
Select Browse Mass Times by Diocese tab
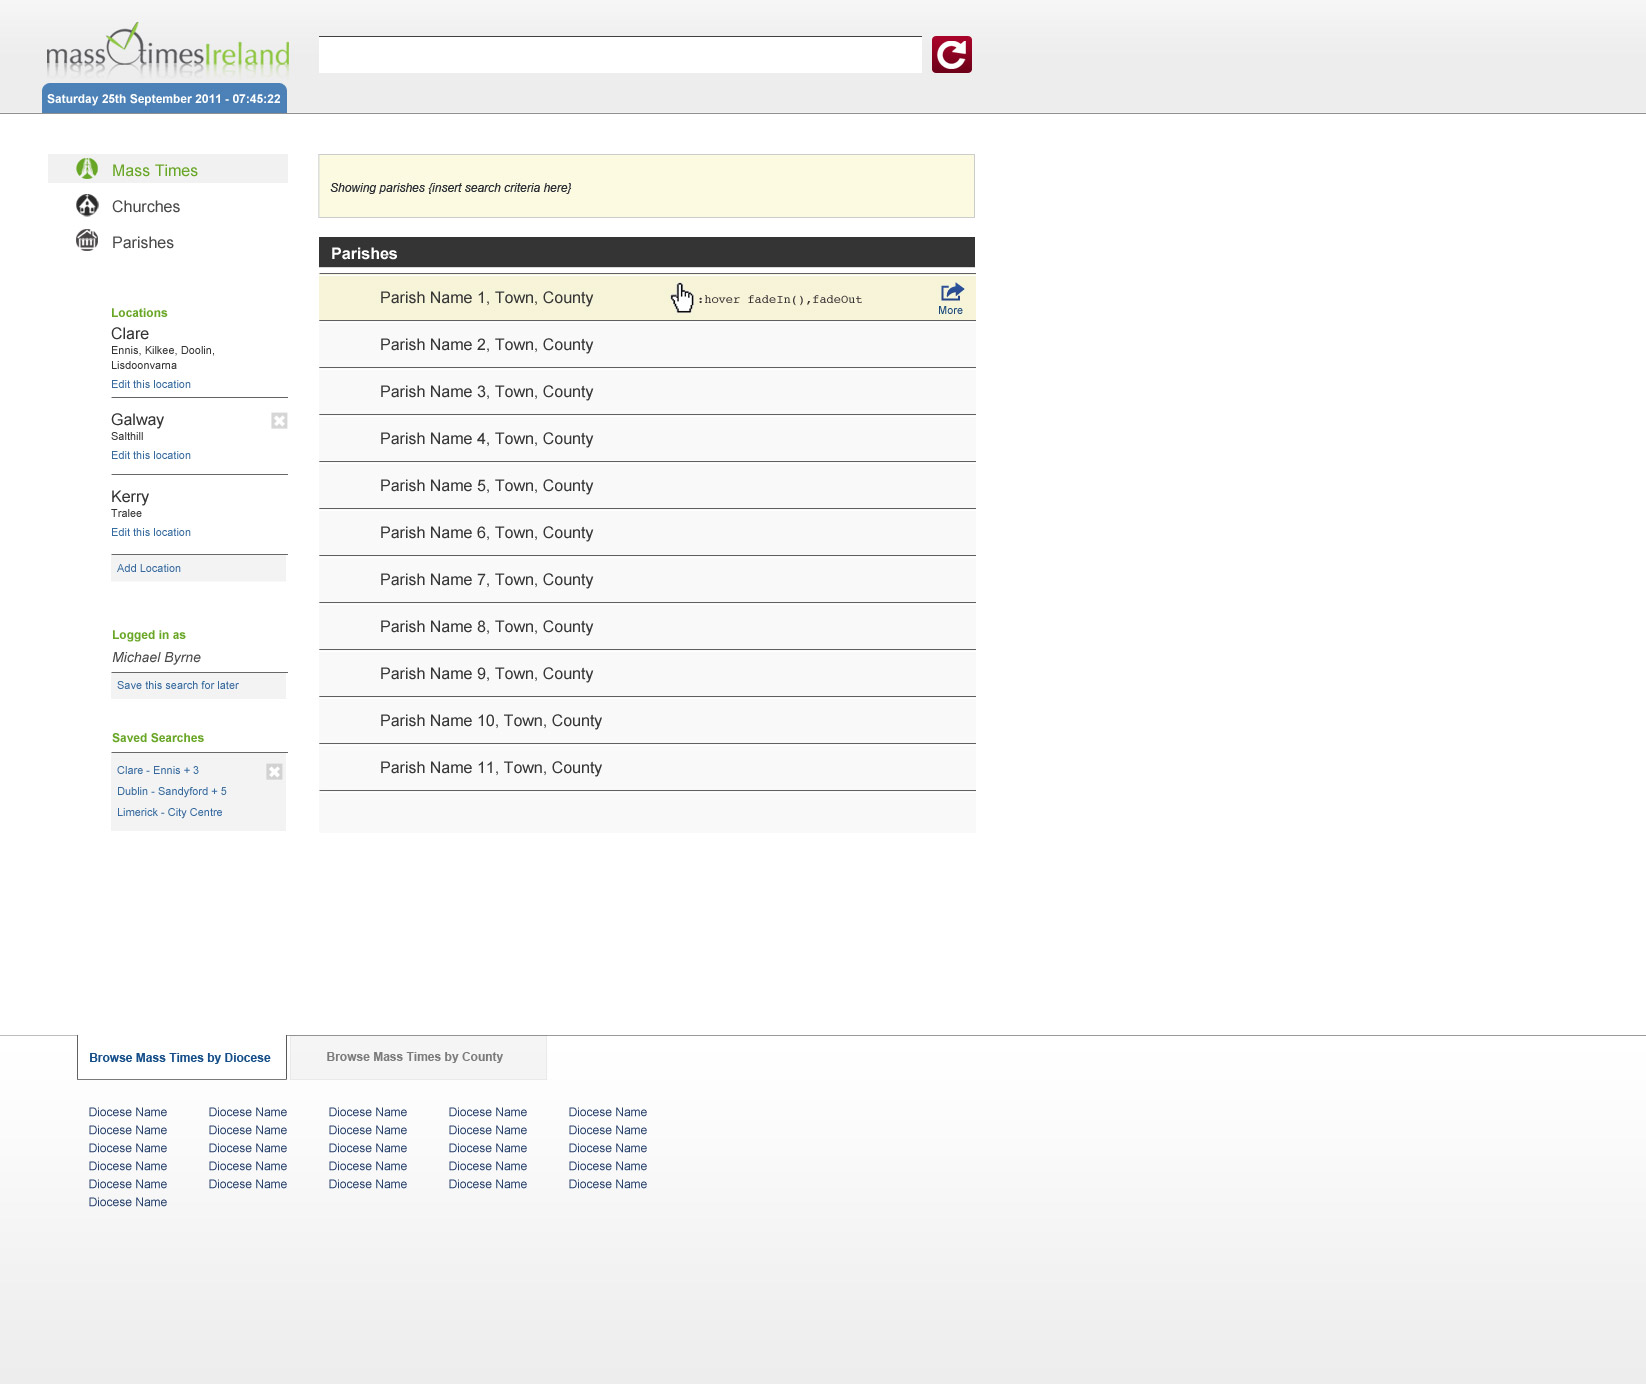tap(180, 1058)
